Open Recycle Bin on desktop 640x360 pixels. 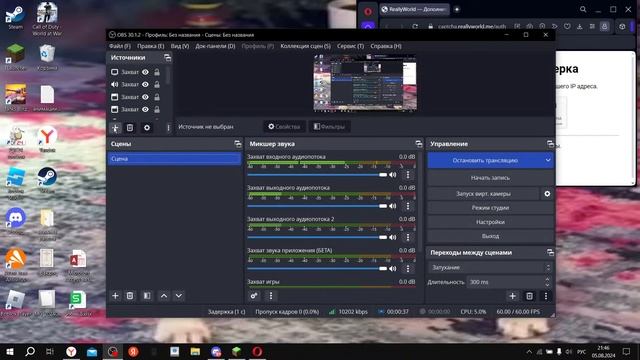47,57
